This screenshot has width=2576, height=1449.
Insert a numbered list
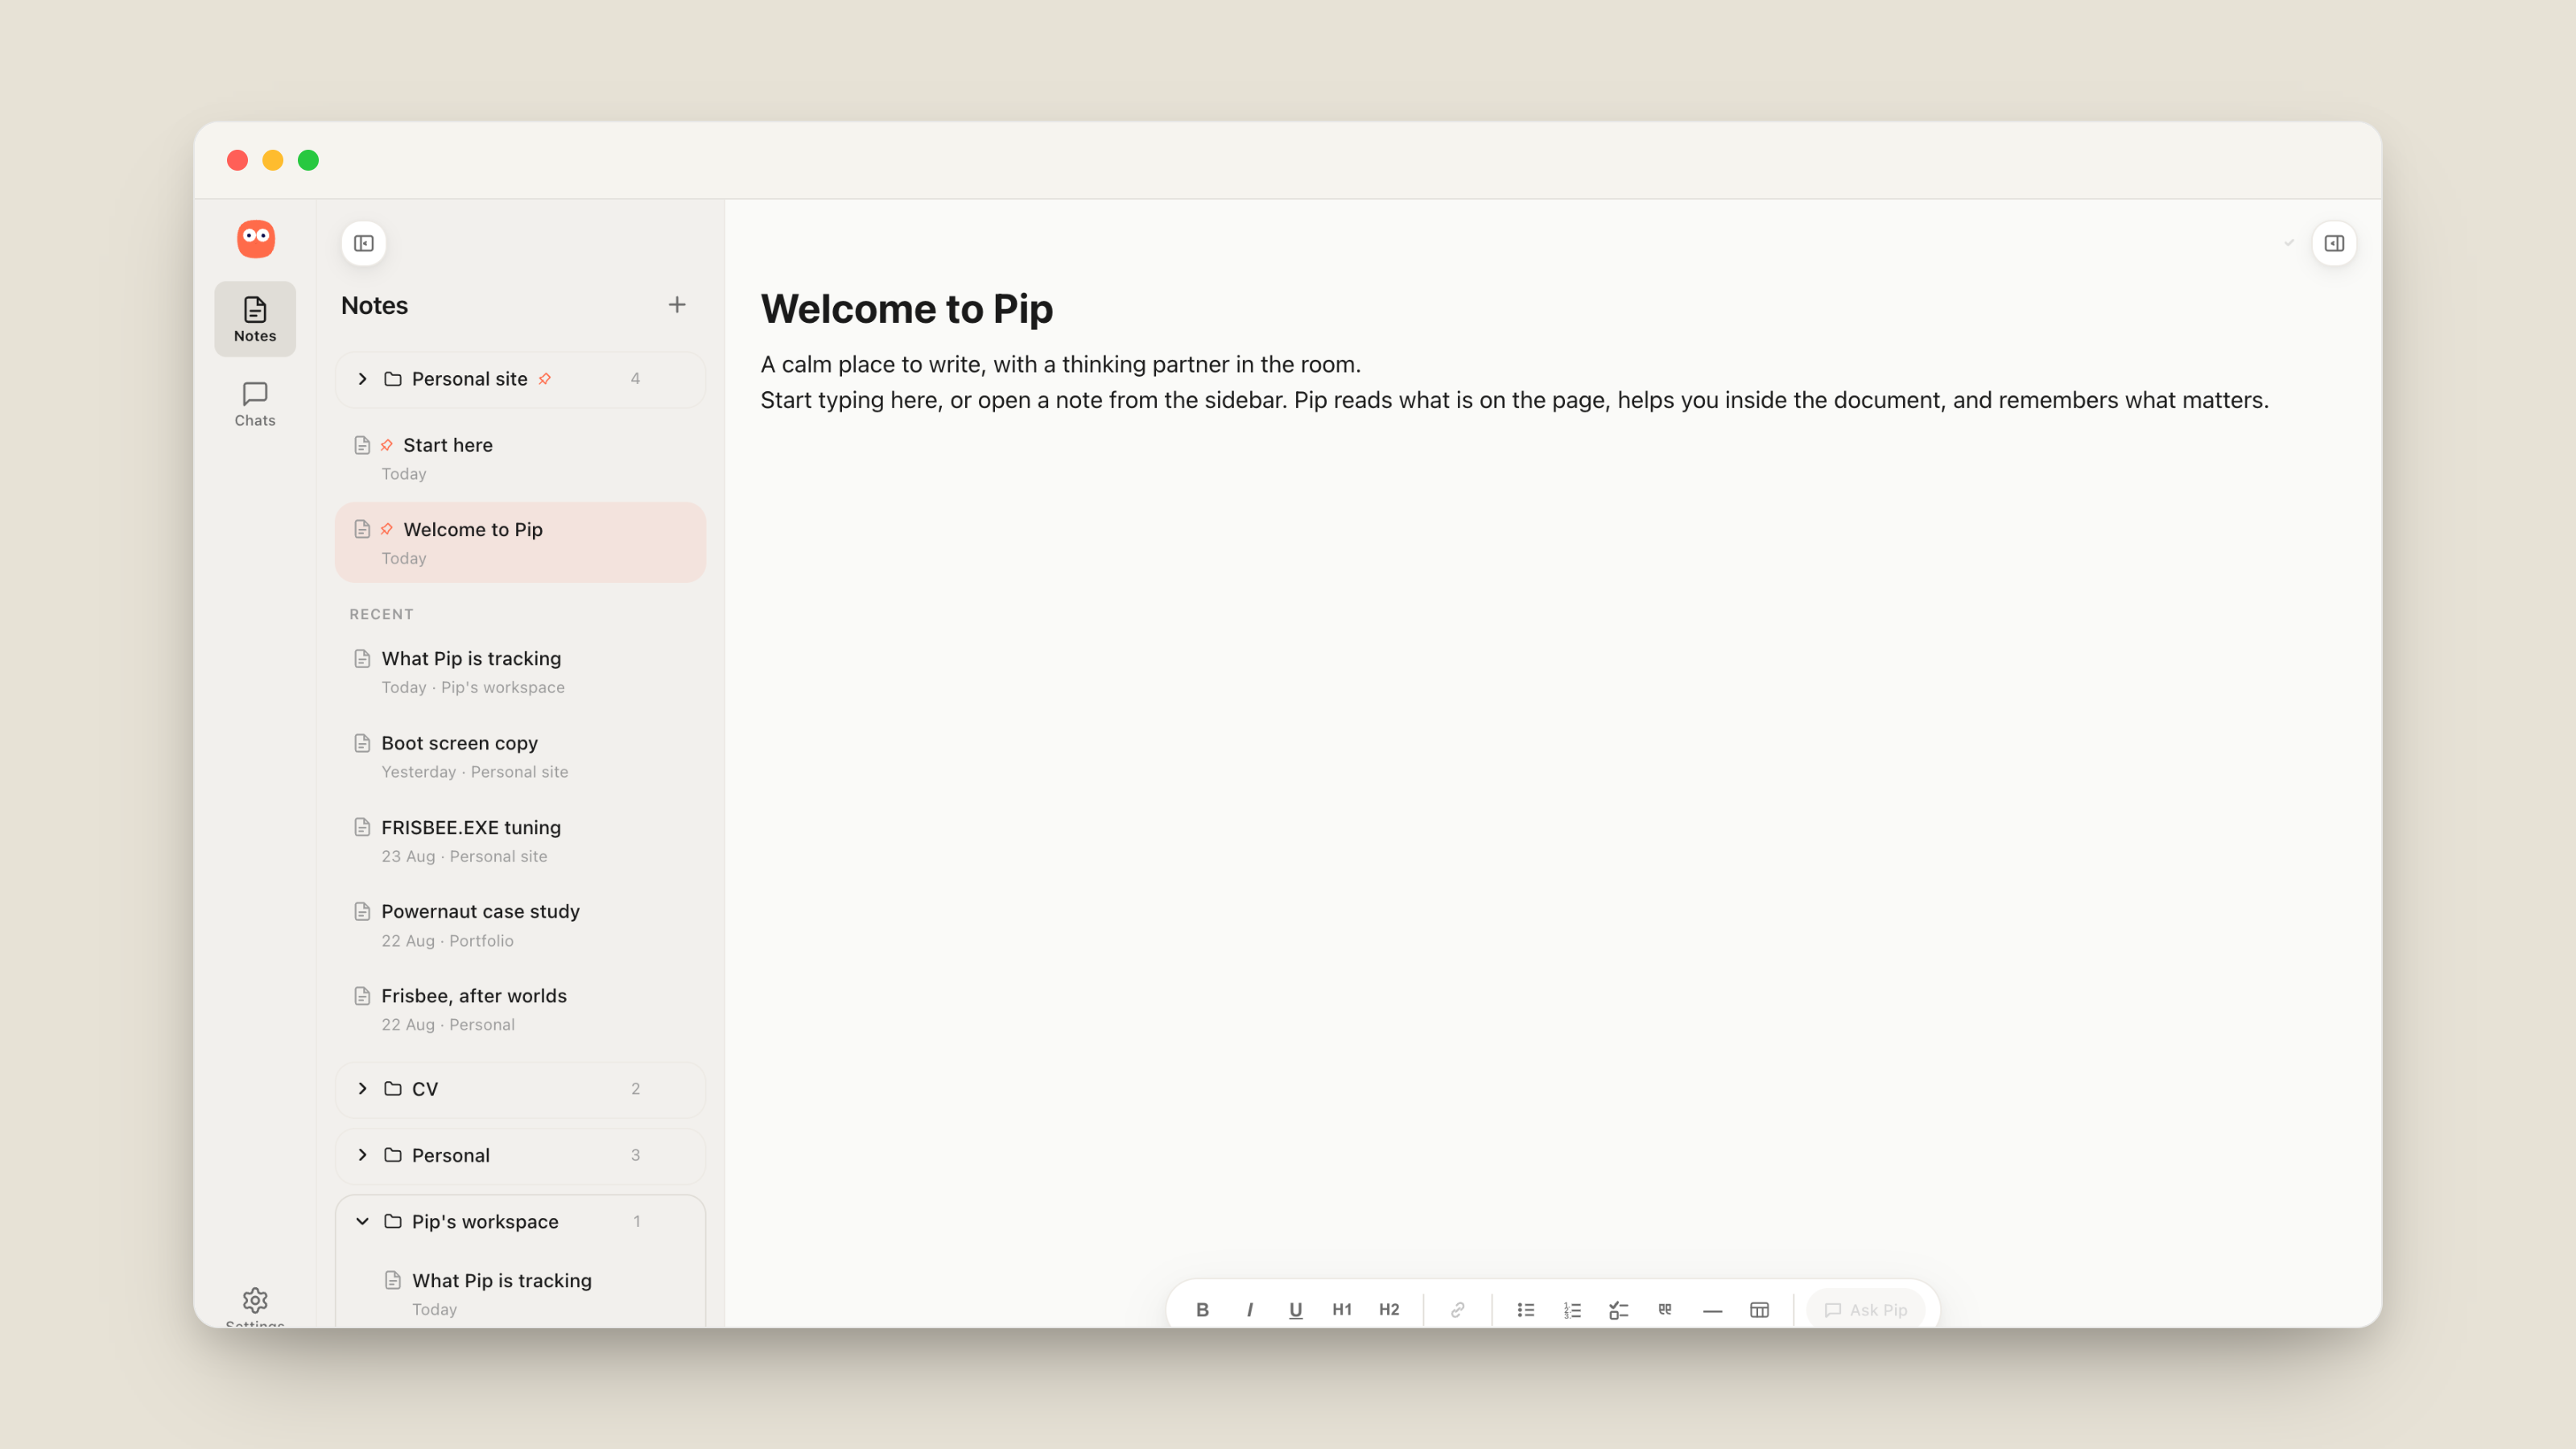click(x=1573, y=1310)
